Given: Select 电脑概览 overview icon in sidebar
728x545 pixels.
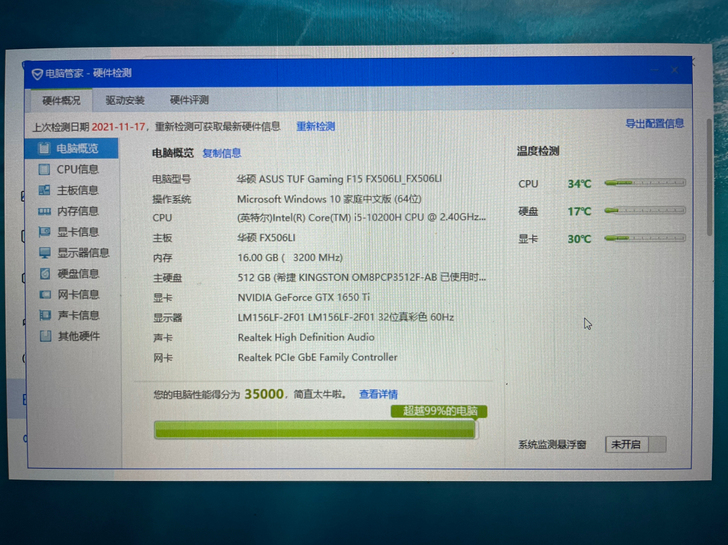Looking at the screenshot, I should (x=44, y=149).
